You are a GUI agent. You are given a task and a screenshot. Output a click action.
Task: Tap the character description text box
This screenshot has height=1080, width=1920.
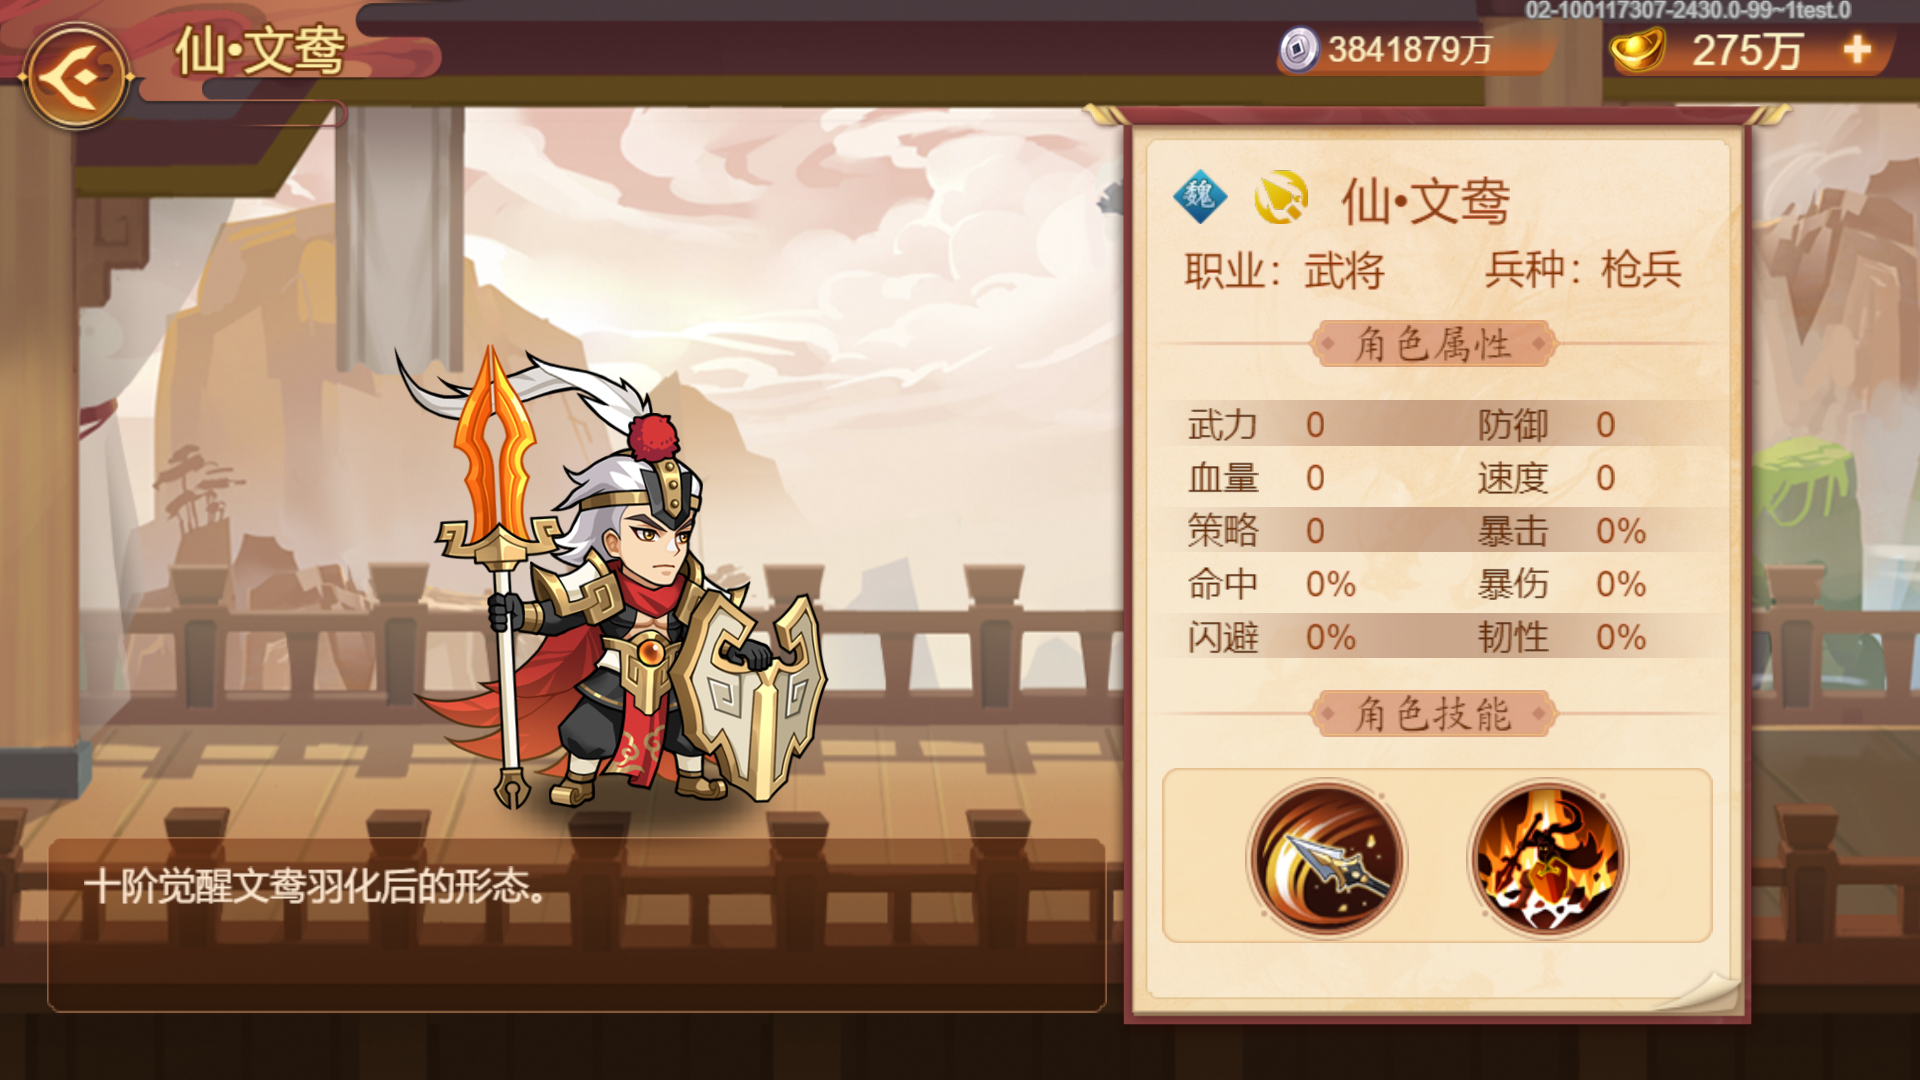(x=577, y=925)
